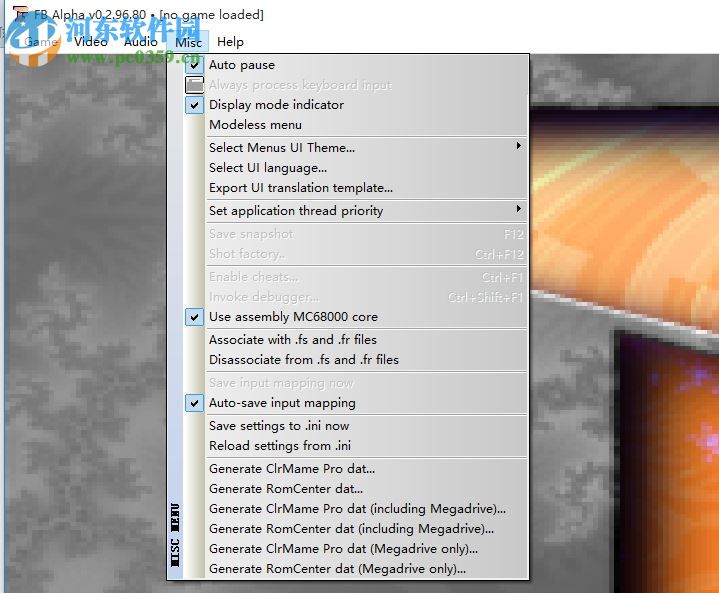This screenshot has width=719, height=593.
Task: Select Generate ClrMame Pro dat (including Megadrive)...
Action: (355, 509)
